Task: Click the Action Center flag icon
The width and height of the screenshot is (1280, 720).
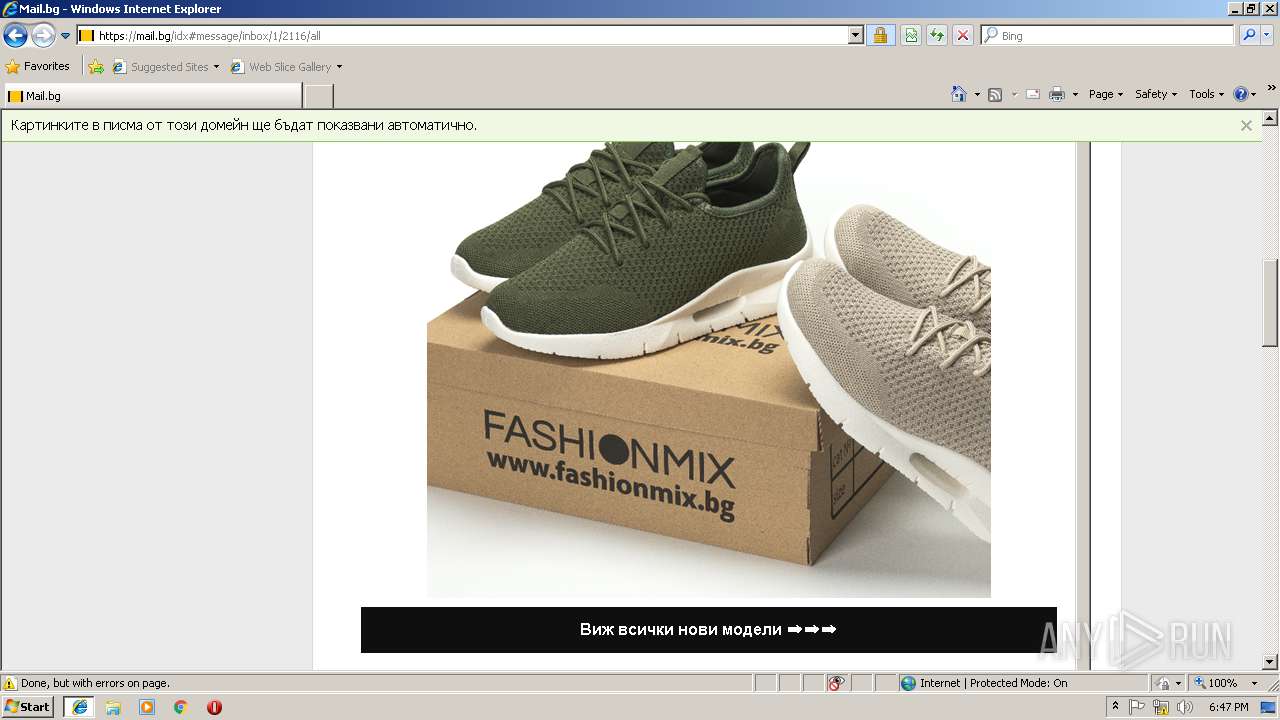Action: (x=1137, y=707)
